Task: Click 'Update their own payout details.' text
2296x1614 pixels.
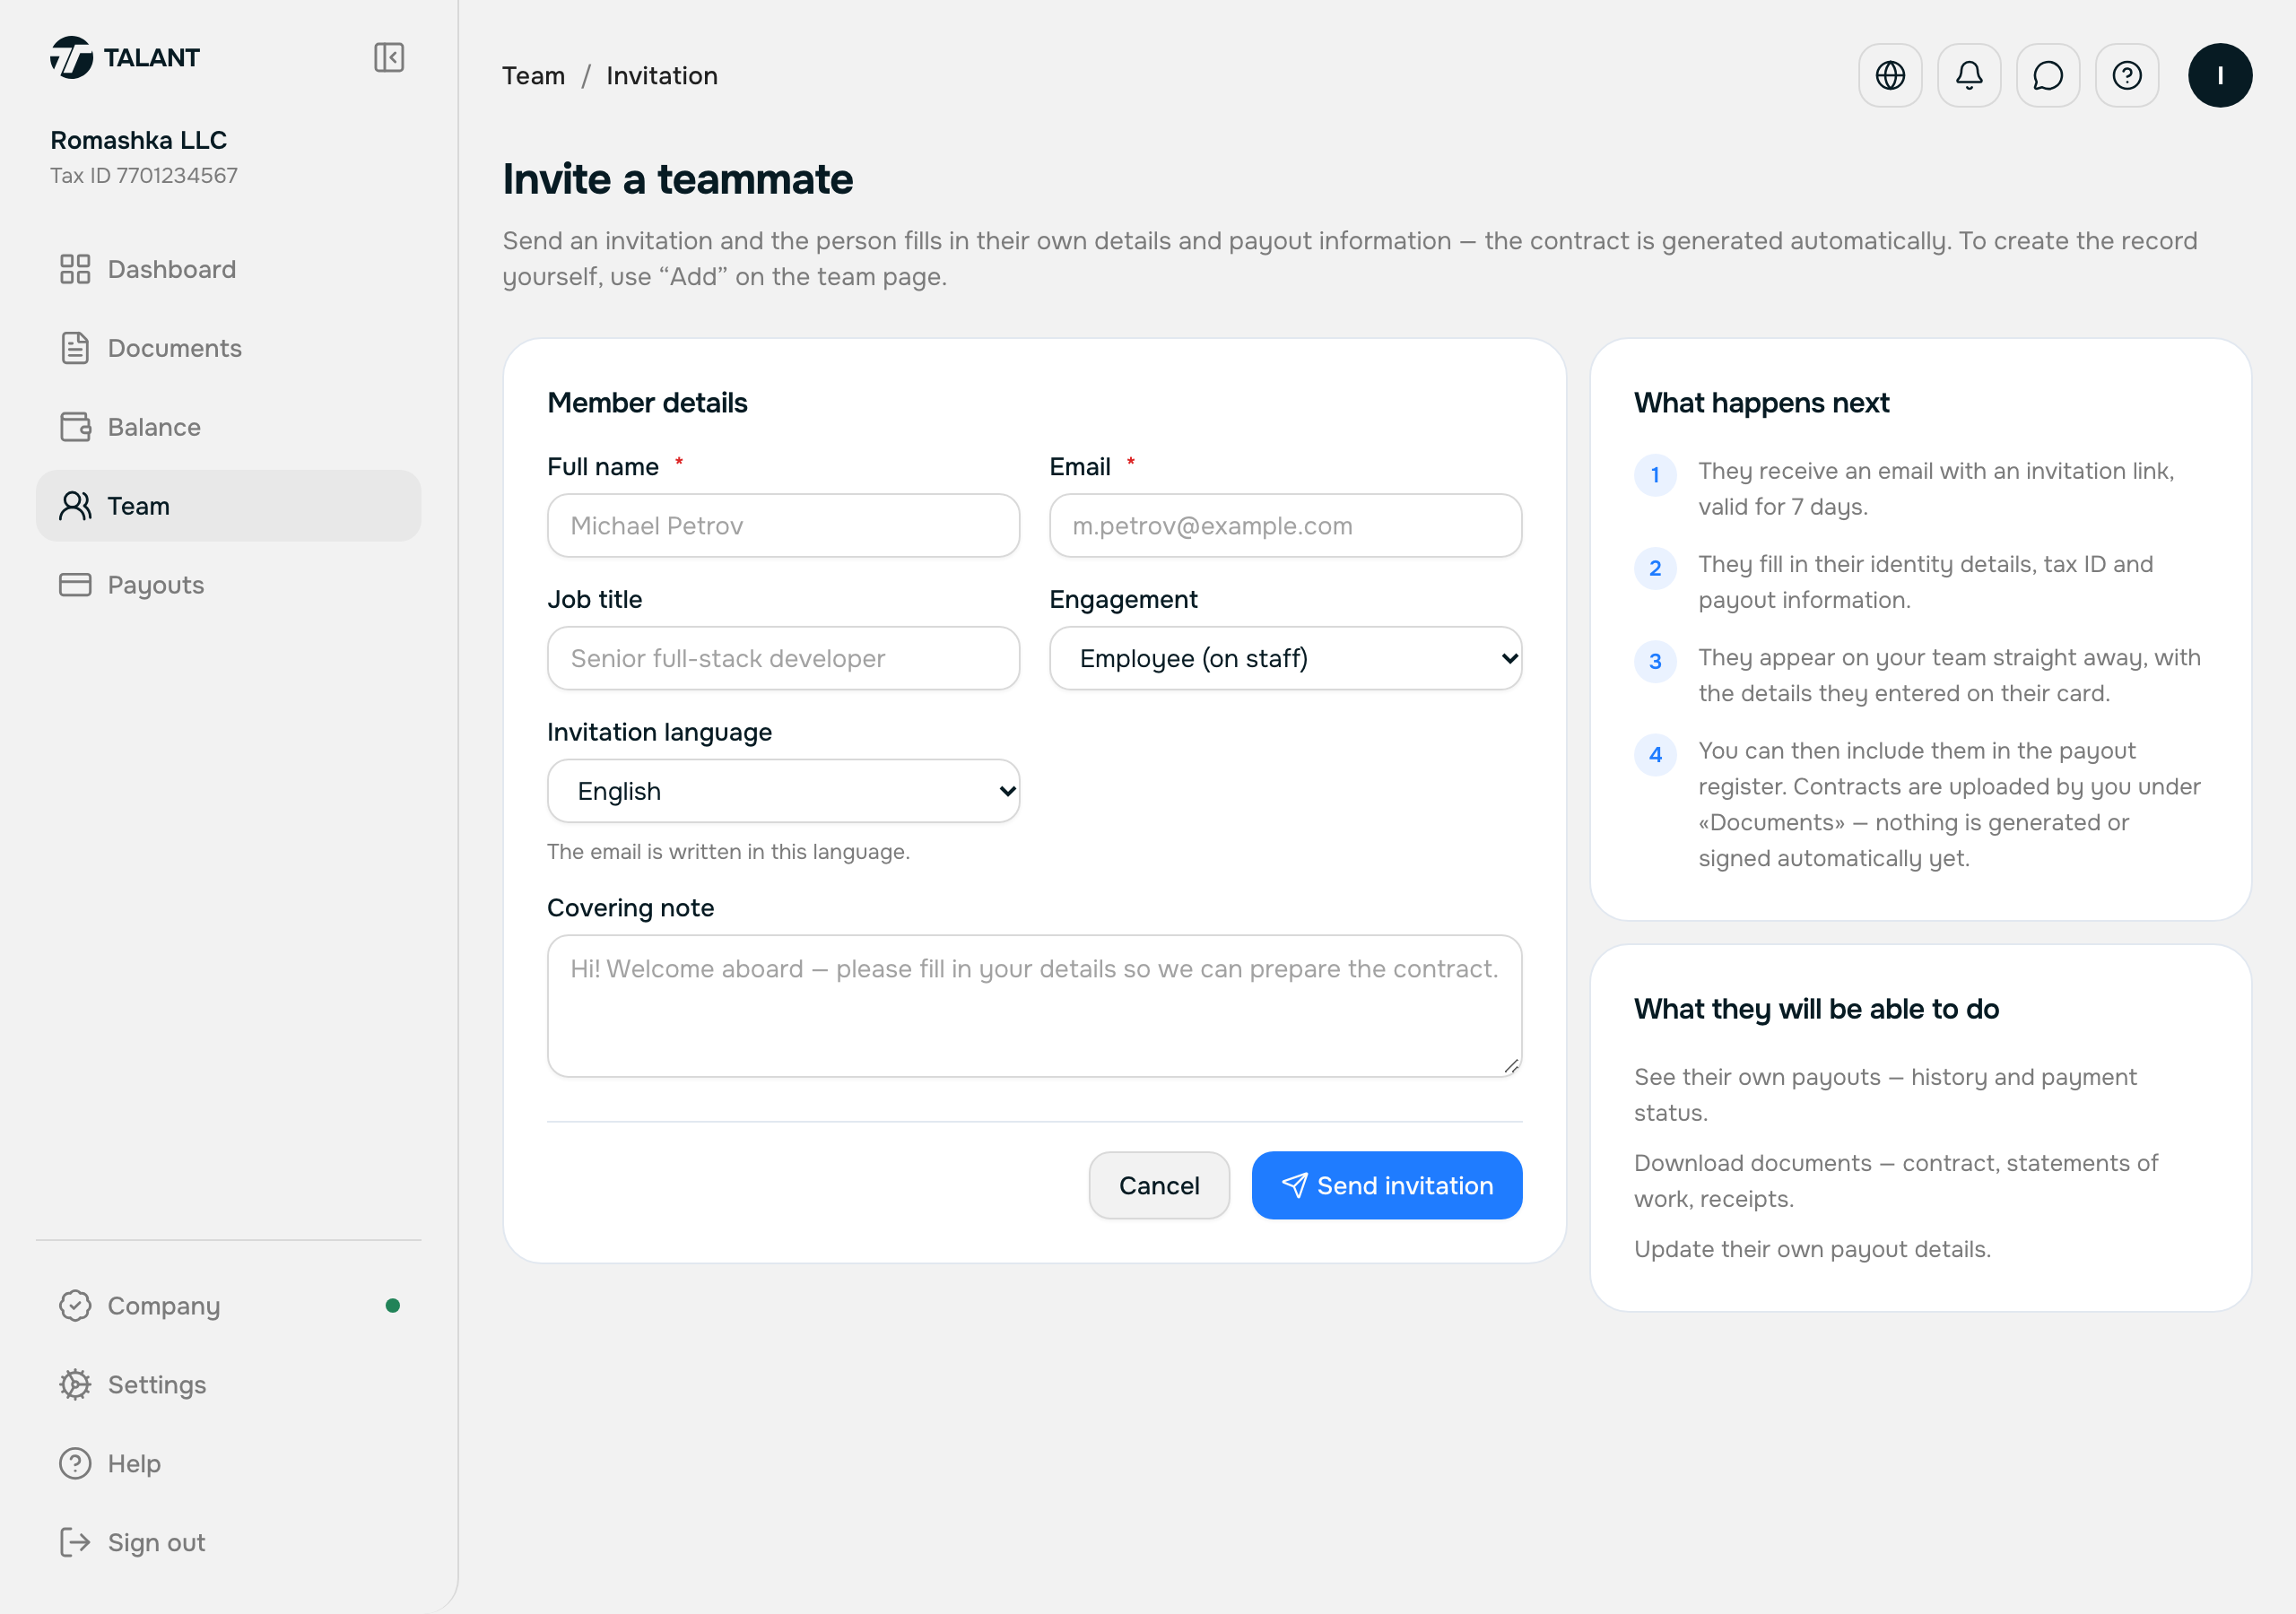Action: (1812, 1249)
